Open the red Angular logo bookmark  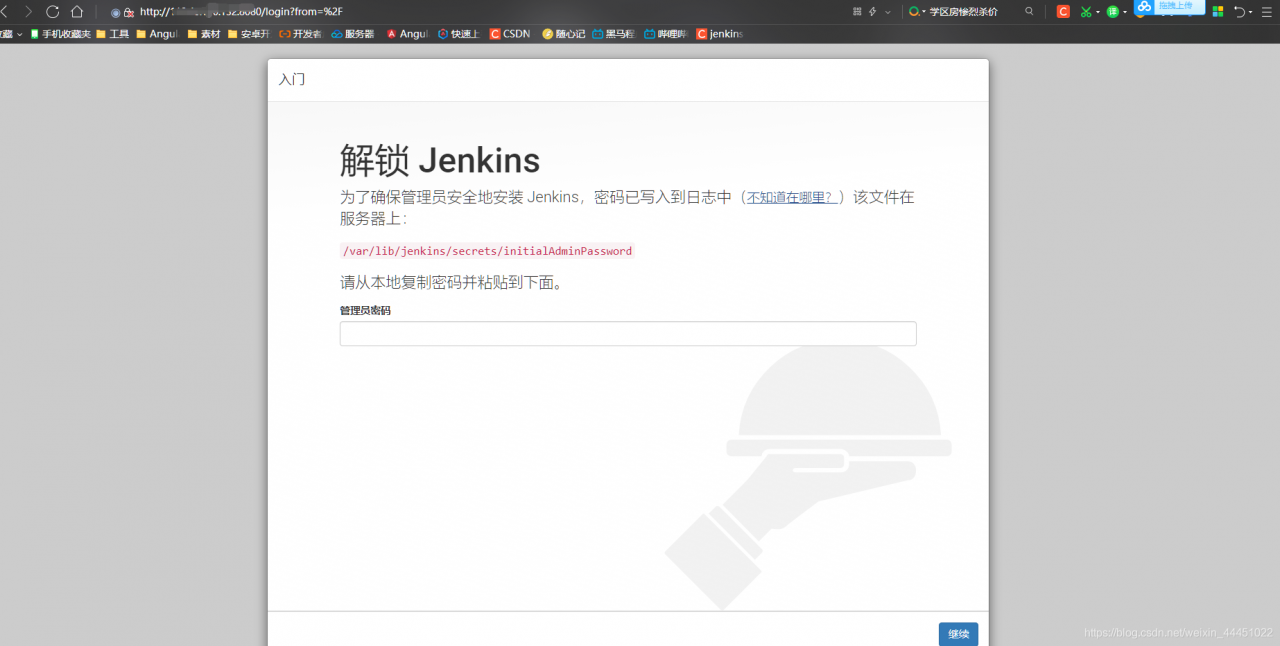coord(407,34)
